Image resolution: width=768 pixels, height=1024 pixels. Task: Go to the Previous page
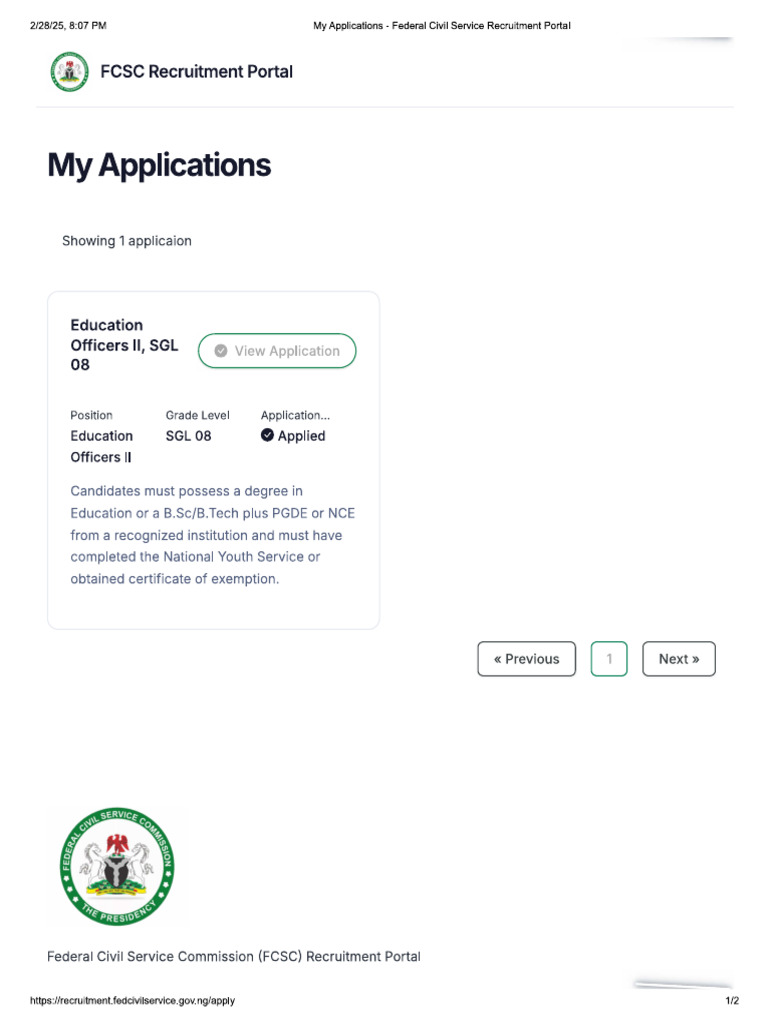(x=526, y=659)
